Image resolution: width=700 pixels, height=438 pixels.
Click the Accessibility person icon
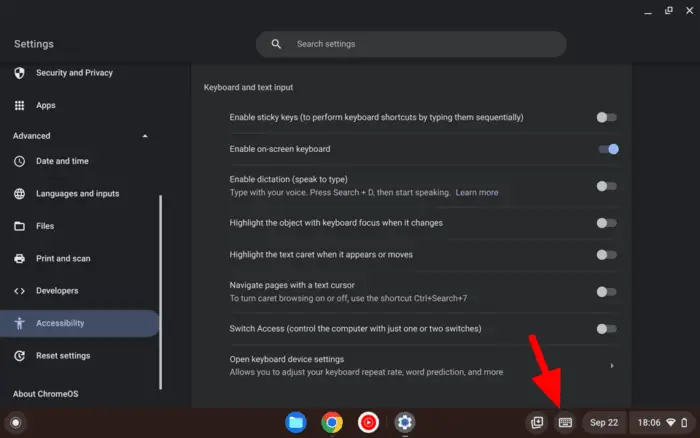tap(19, 323)
